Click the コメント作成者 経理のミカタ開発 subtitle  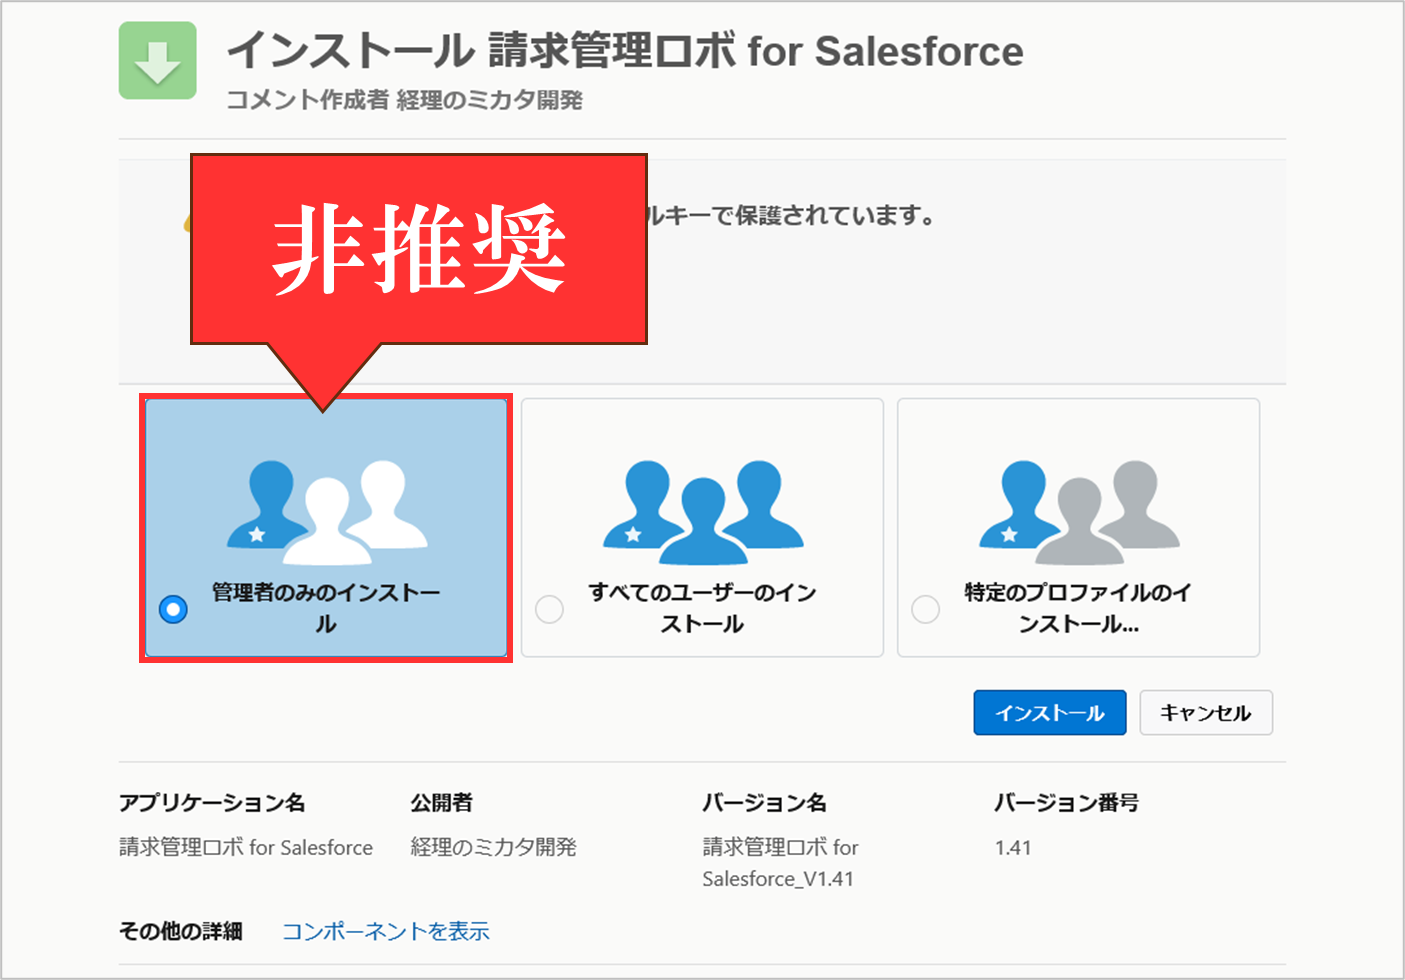[404, 100]
